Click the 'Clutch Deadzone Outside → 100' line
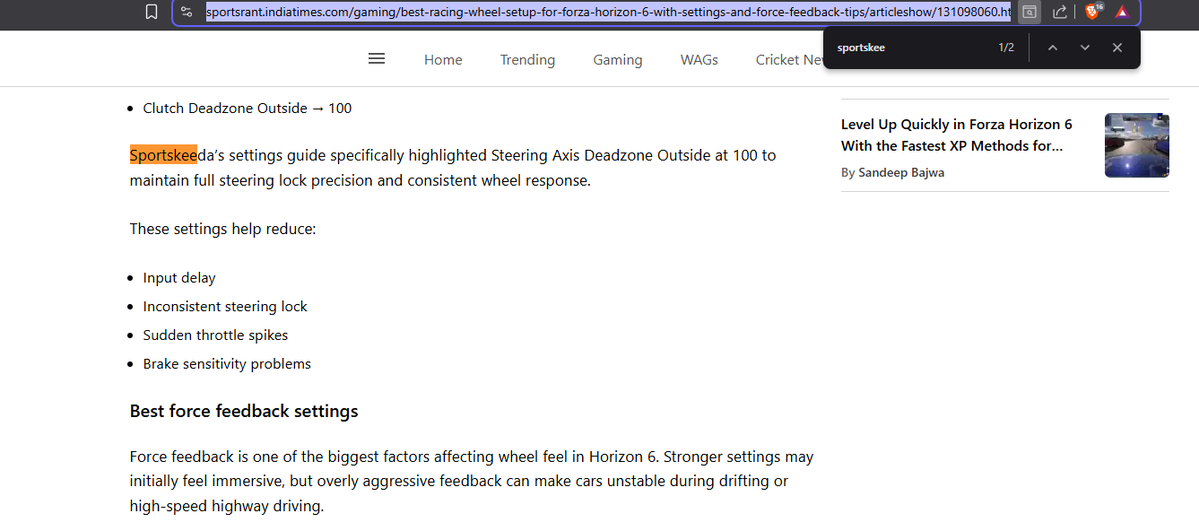The height and width of the screenshot is (531, 1199). (247, 108)
